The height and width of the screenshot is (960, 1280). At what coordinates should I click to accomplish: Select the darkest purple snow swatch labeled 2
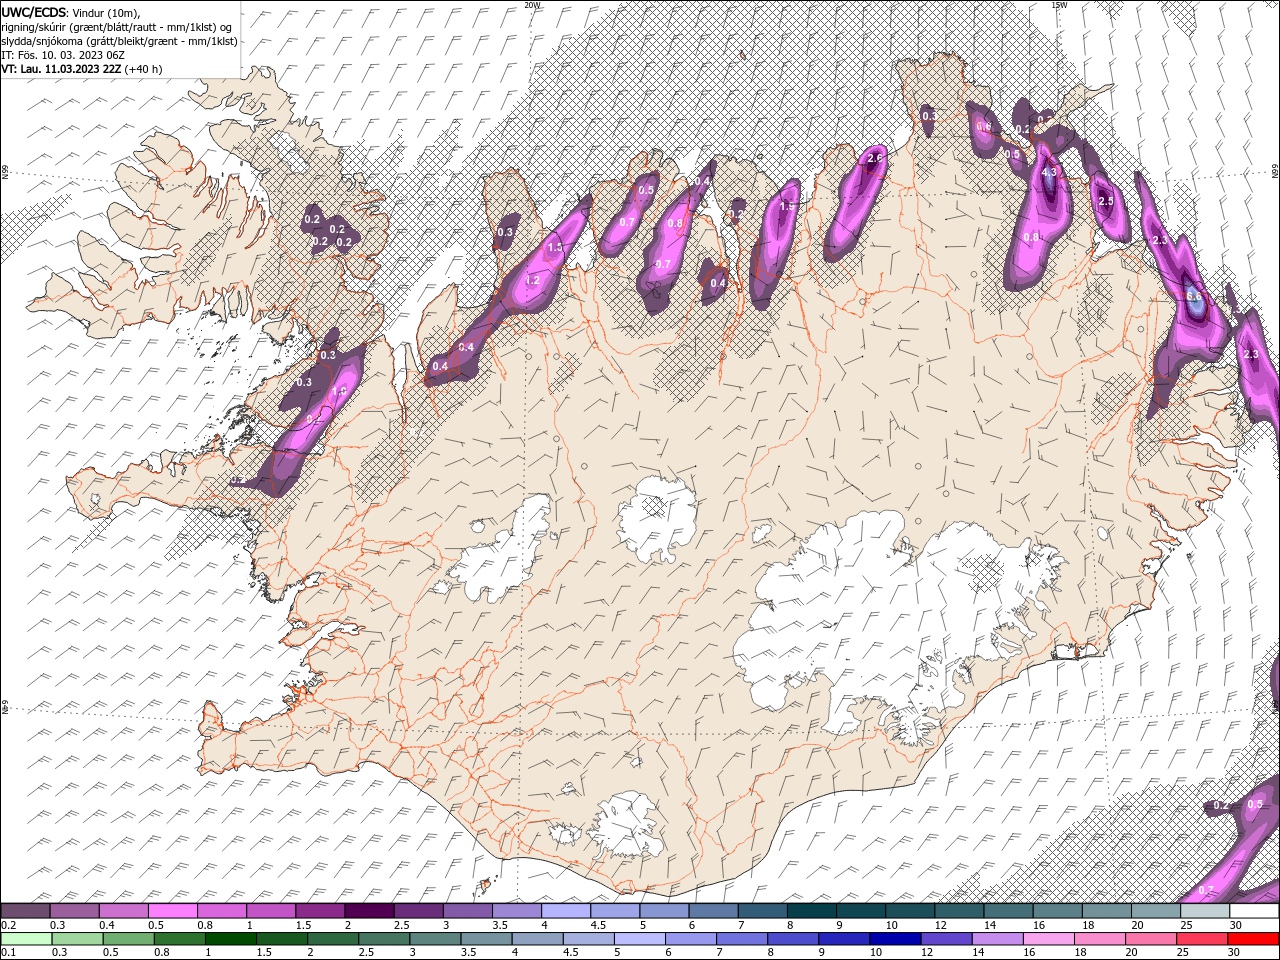[x=369, y=911]
